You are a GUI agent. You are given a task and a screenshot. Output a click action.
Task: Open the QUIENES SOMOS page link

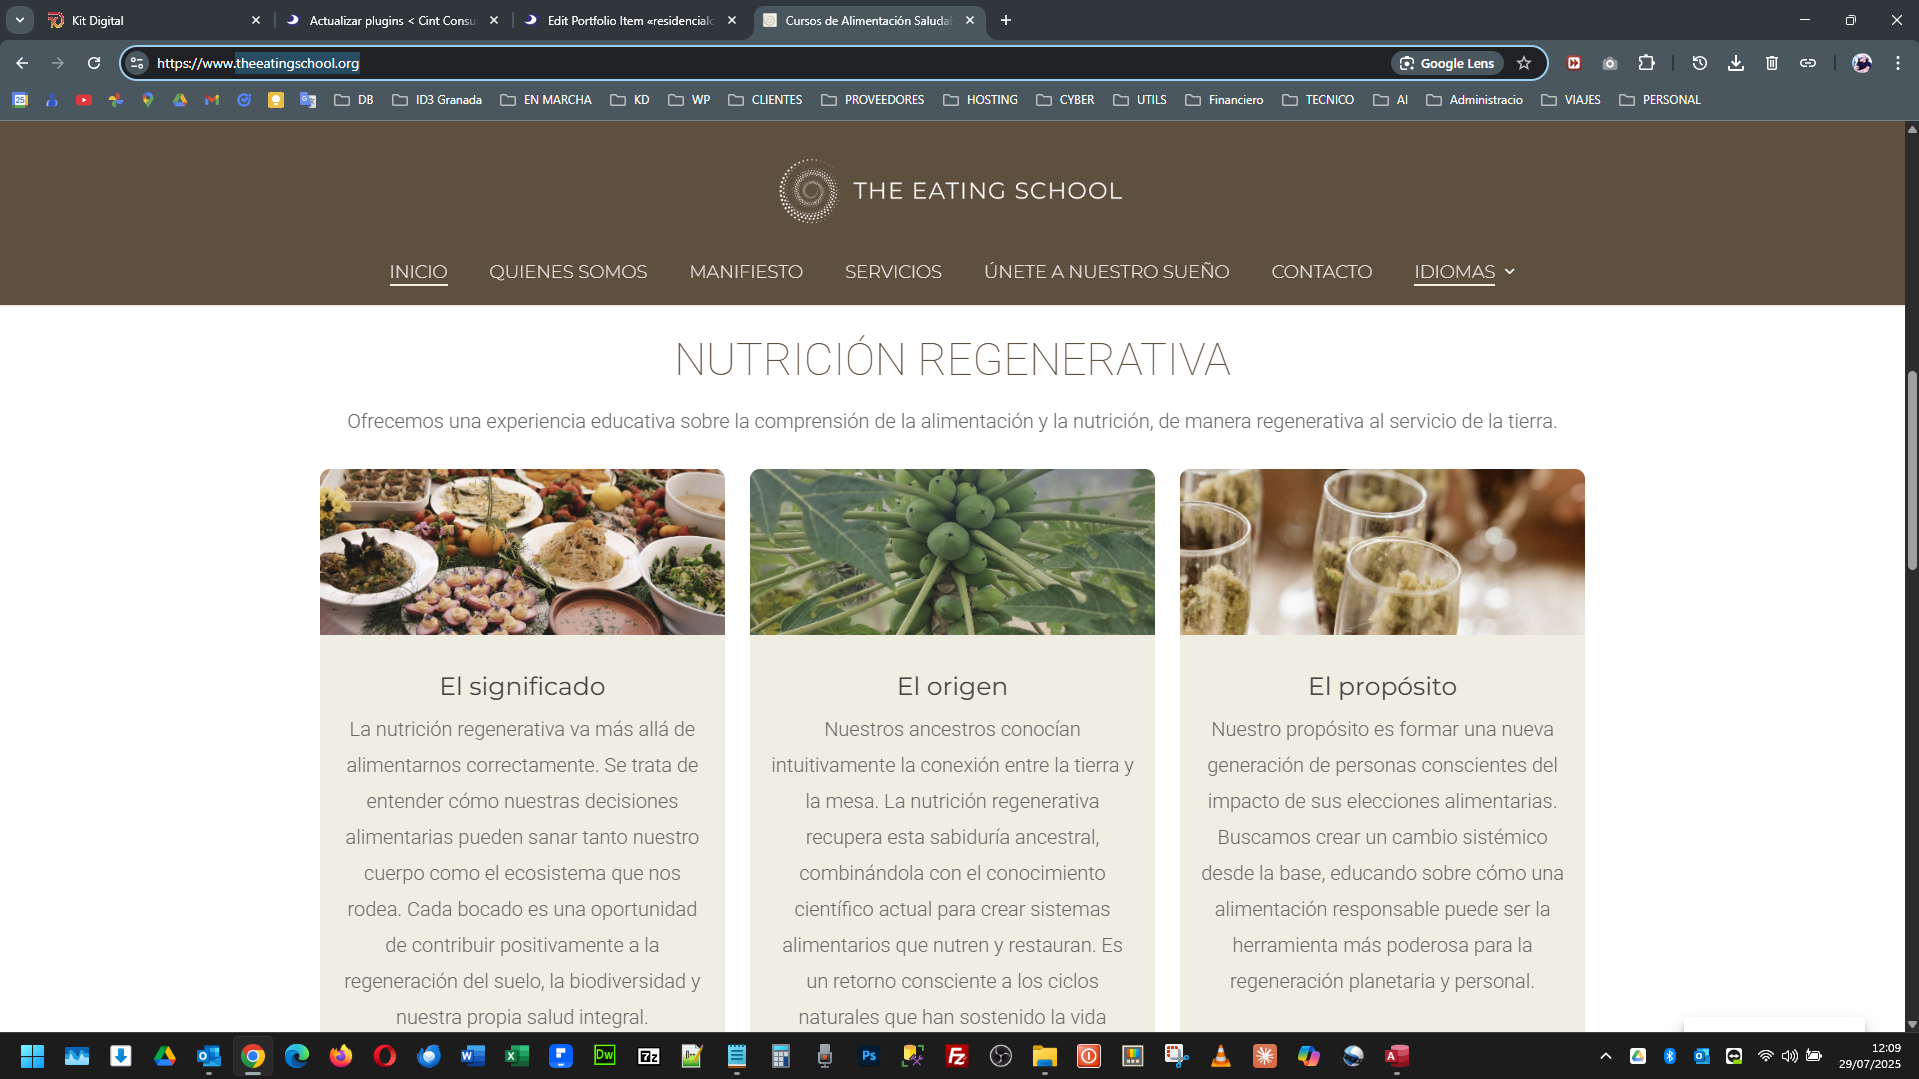567,272
